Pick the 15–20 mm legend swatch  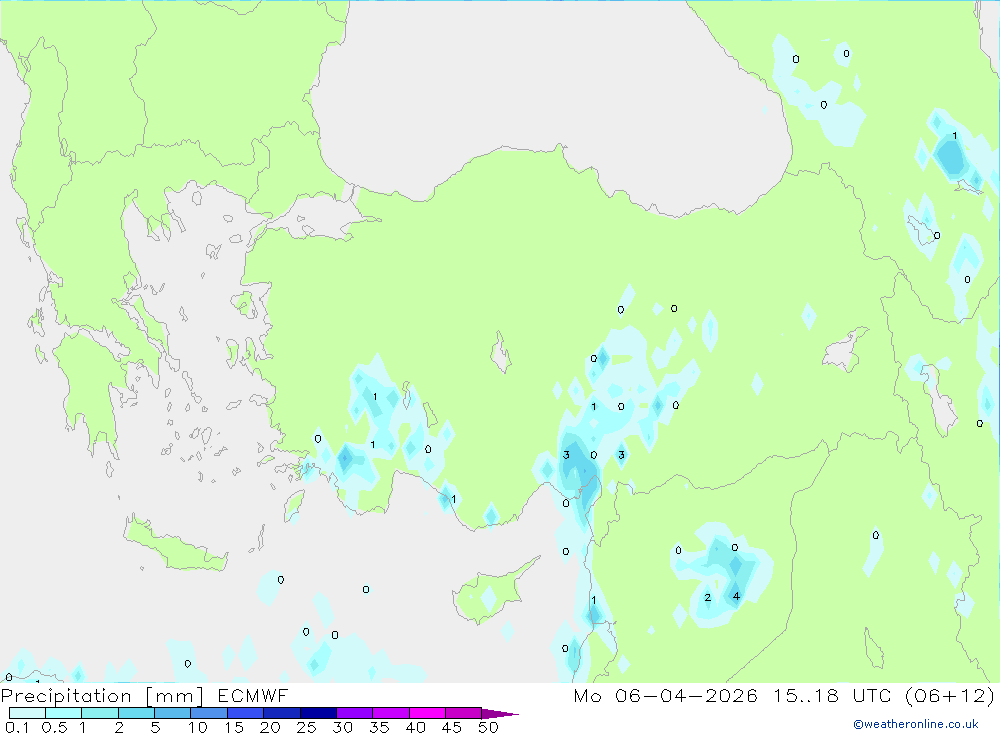pos(245,713)
